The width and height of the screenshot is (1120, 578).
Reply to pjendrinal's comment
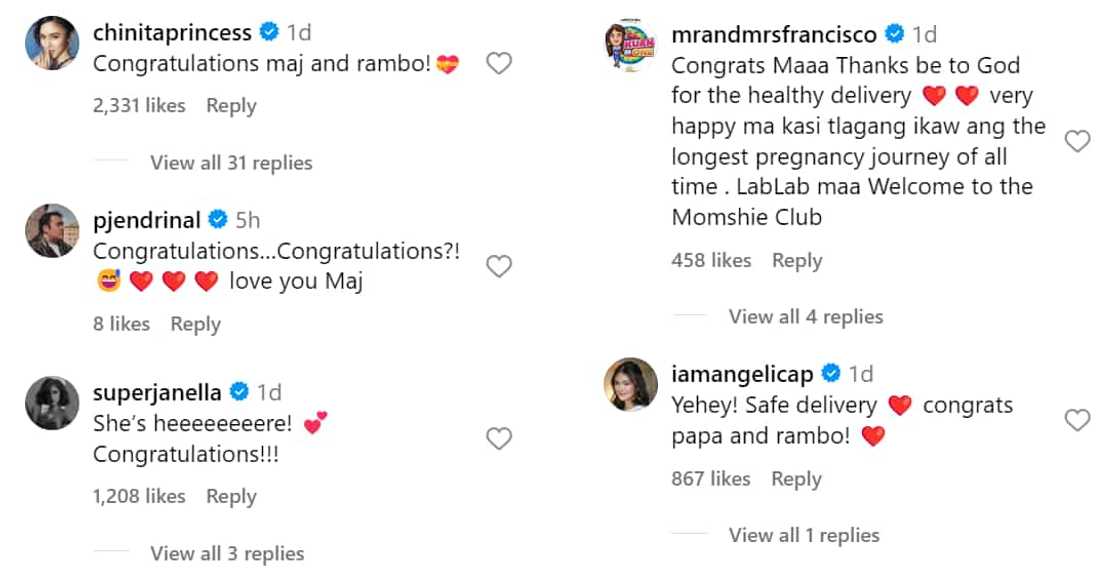tap(195, 324)
